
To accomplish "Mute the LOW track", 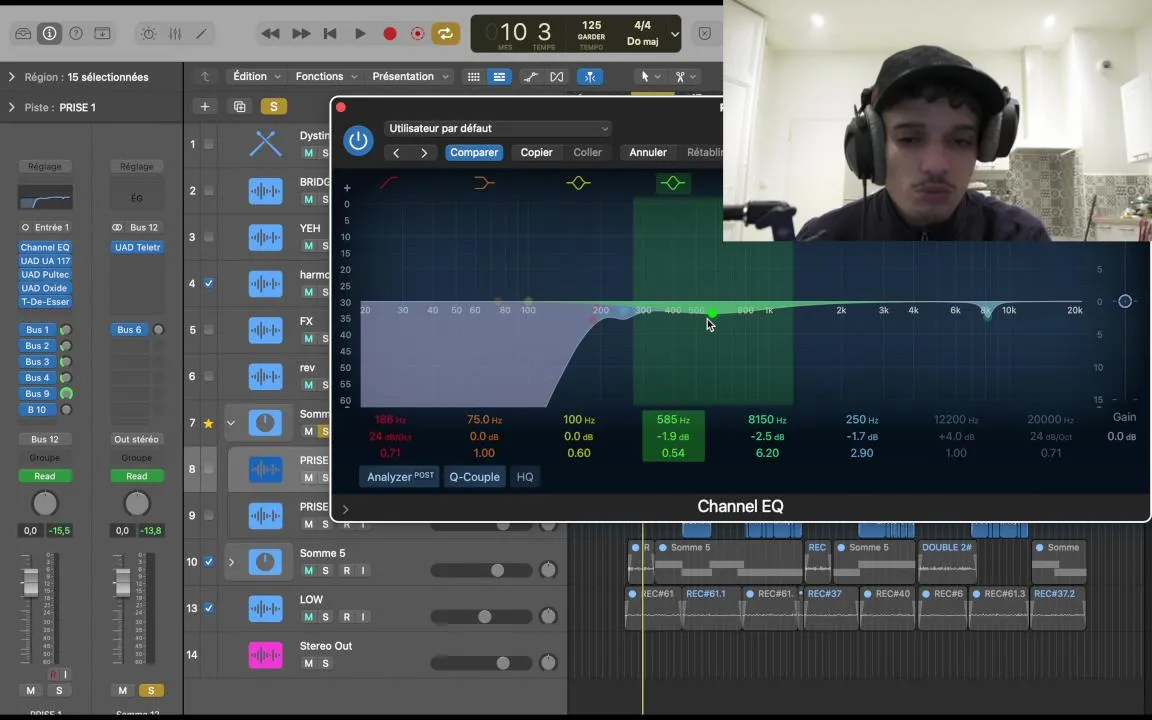I will 309,617.
